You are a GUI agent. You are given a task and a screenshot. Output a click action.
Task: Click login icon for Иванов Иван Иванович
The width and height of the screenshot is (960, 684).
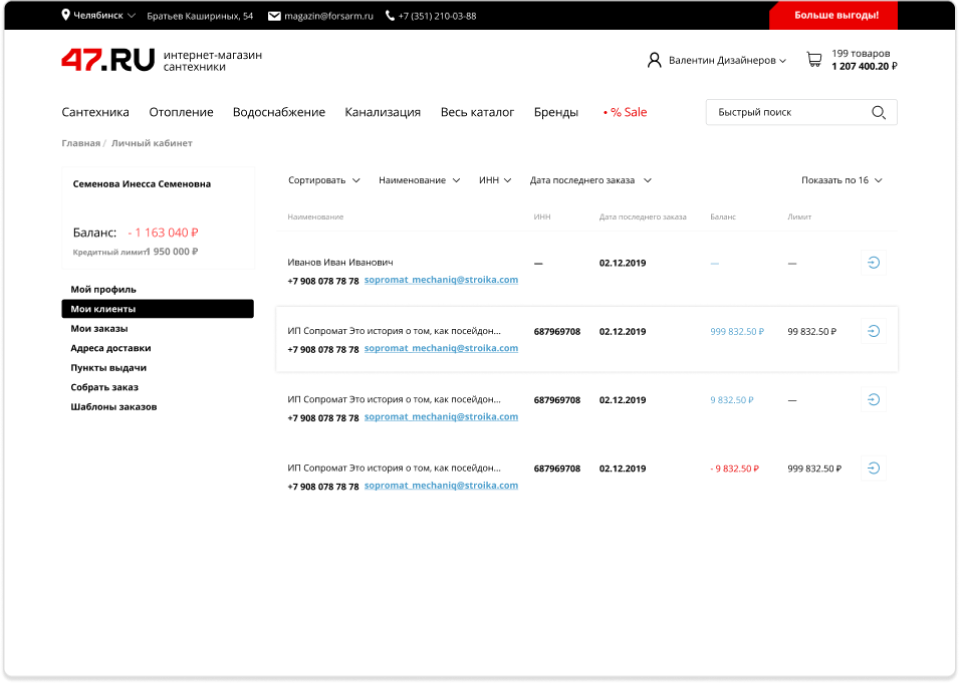pyautogui.click(x=873, y=263)
